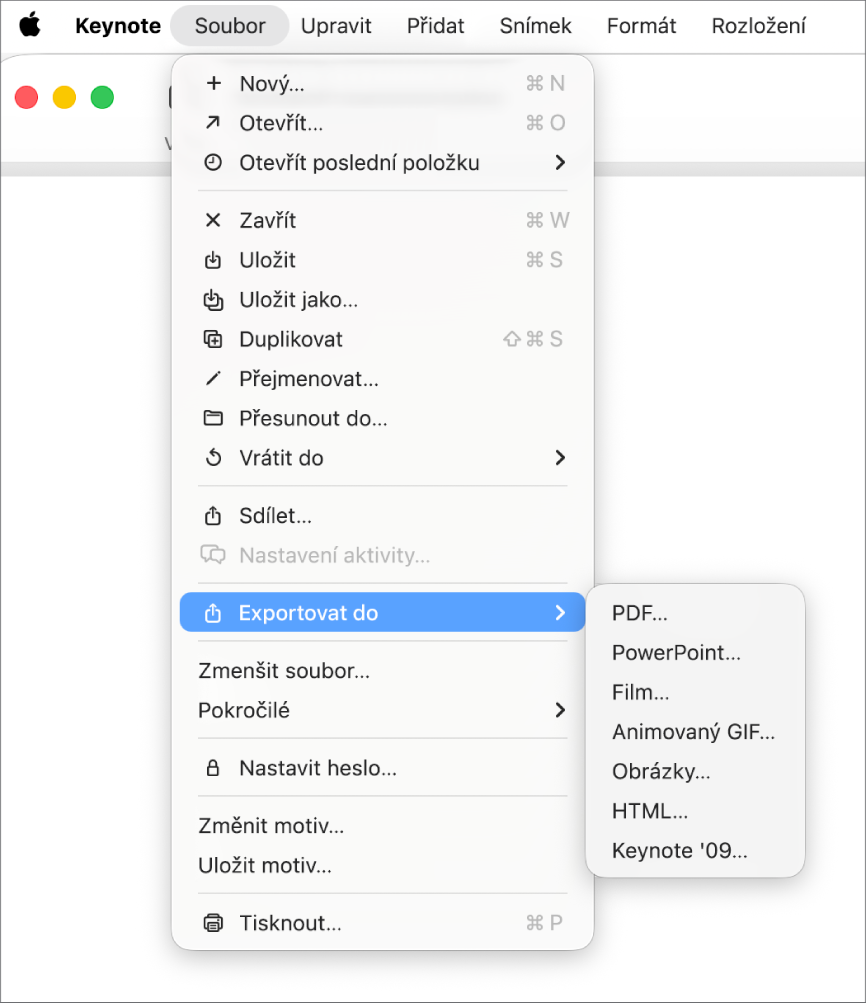Open the Upravit menu

coord(336,26)
